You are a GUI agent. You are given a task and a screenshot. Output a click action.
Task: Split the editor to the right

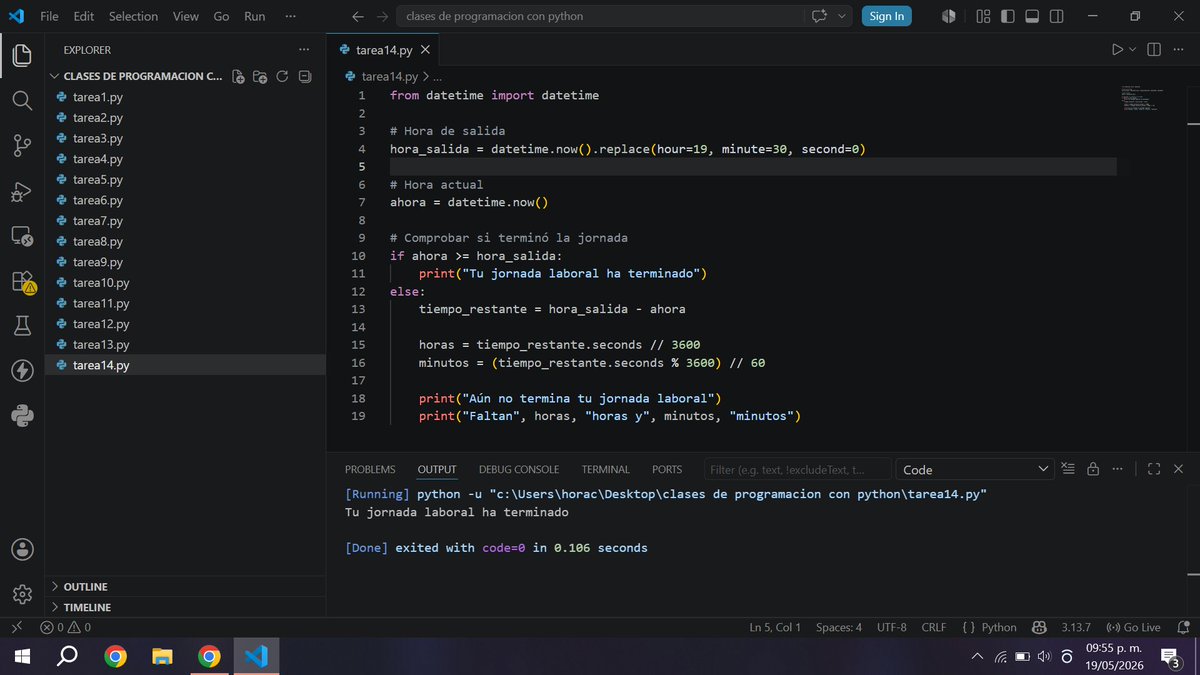[1153, 49]
